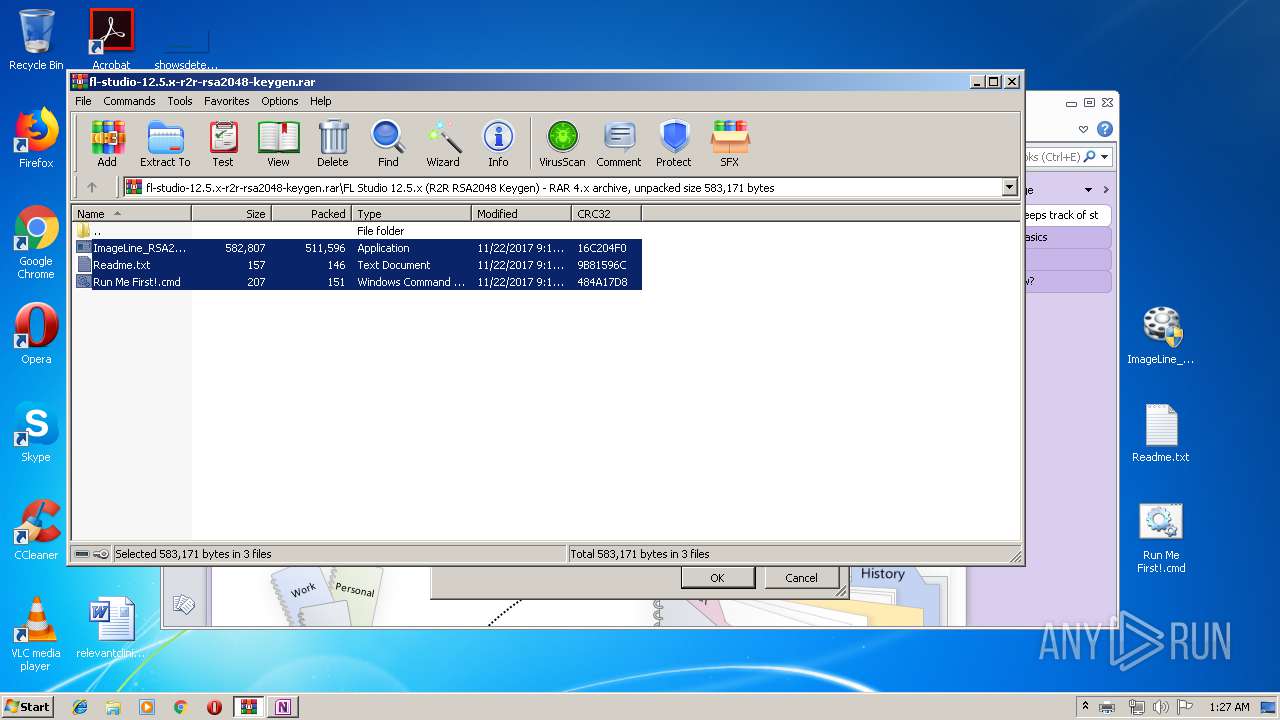The width and height of the screenshot is (1280, 720).
Task: Open the Wizard tool
Action: (443, 143)
